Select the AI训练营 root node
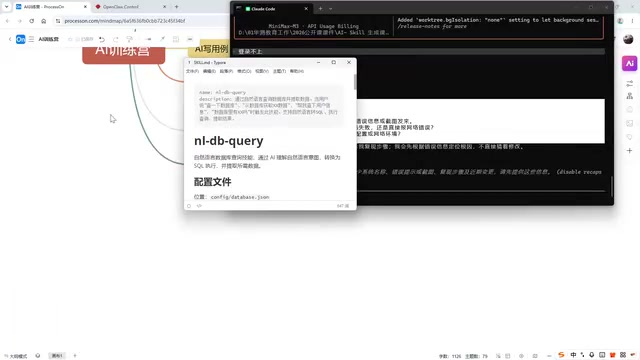The height and width of the screenshot is (360, 640). (x=124, y=55)
